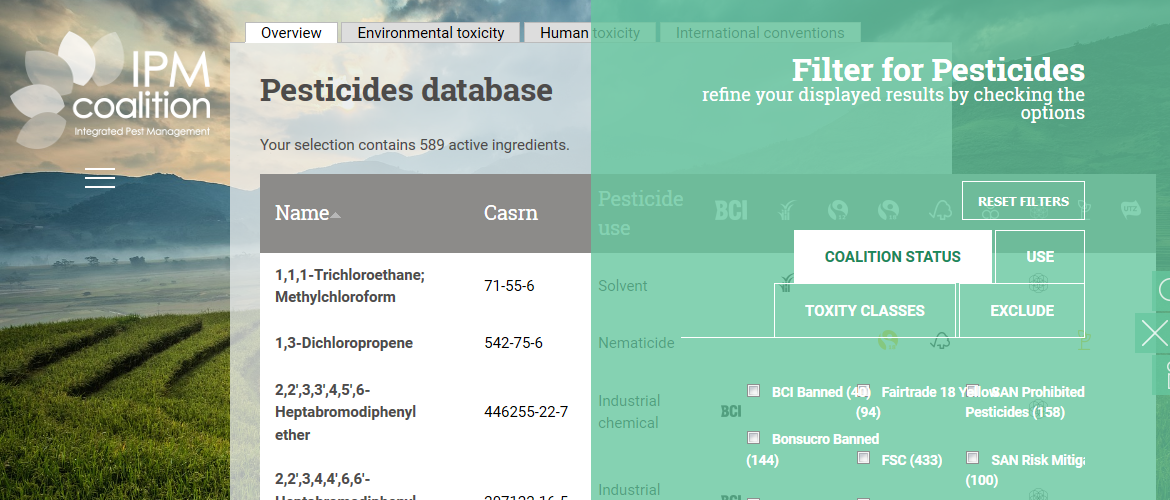Click the Name column header
This screenshot has height=500, width=1170.
click(302, 213)
